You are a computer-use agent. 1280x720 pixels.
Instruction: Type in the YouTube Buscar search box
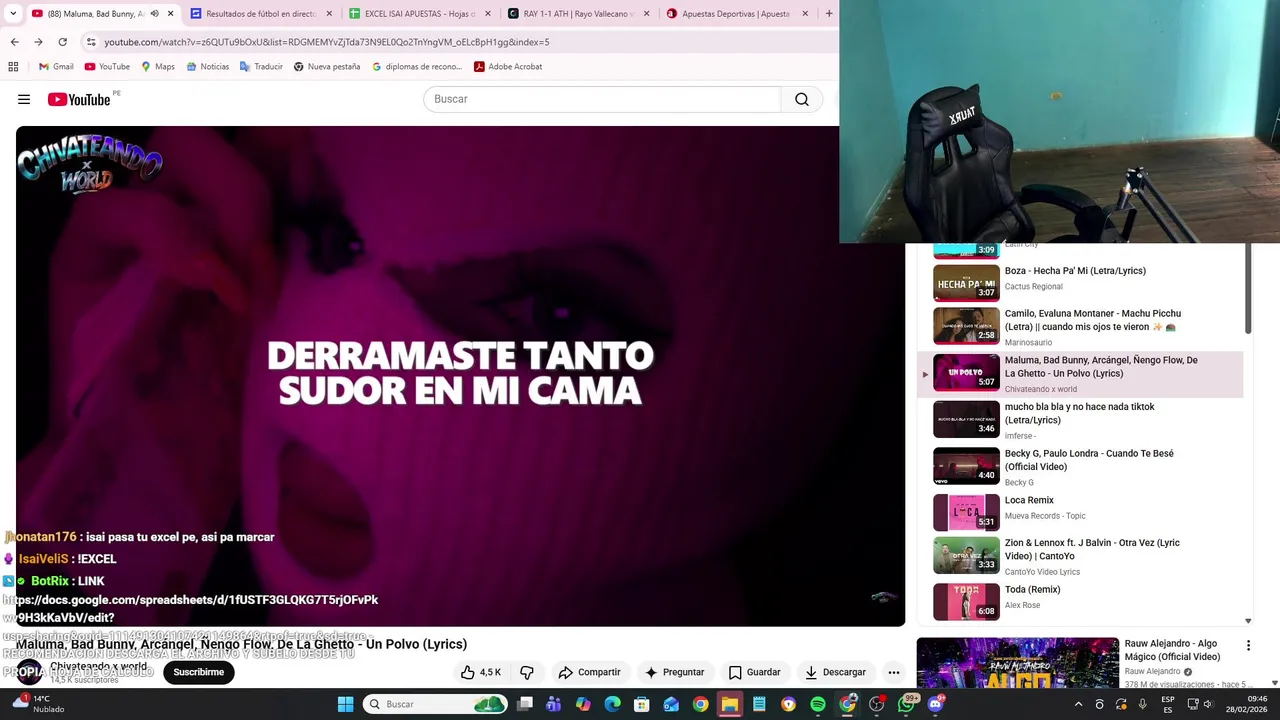coord(602,99)
